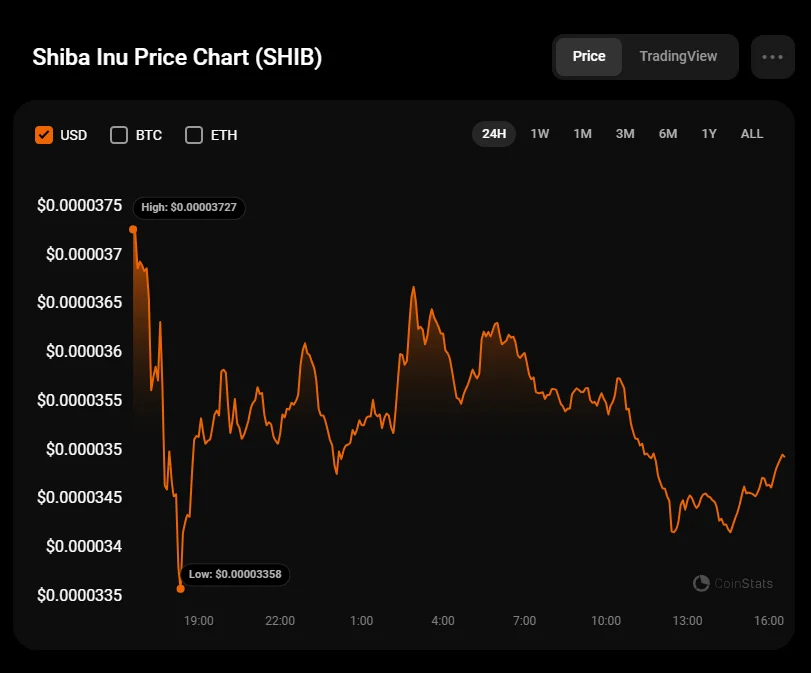This screenshot has width=811, height=673.
Task: Click the 19:00 time axis label
Action: (199, 621)
